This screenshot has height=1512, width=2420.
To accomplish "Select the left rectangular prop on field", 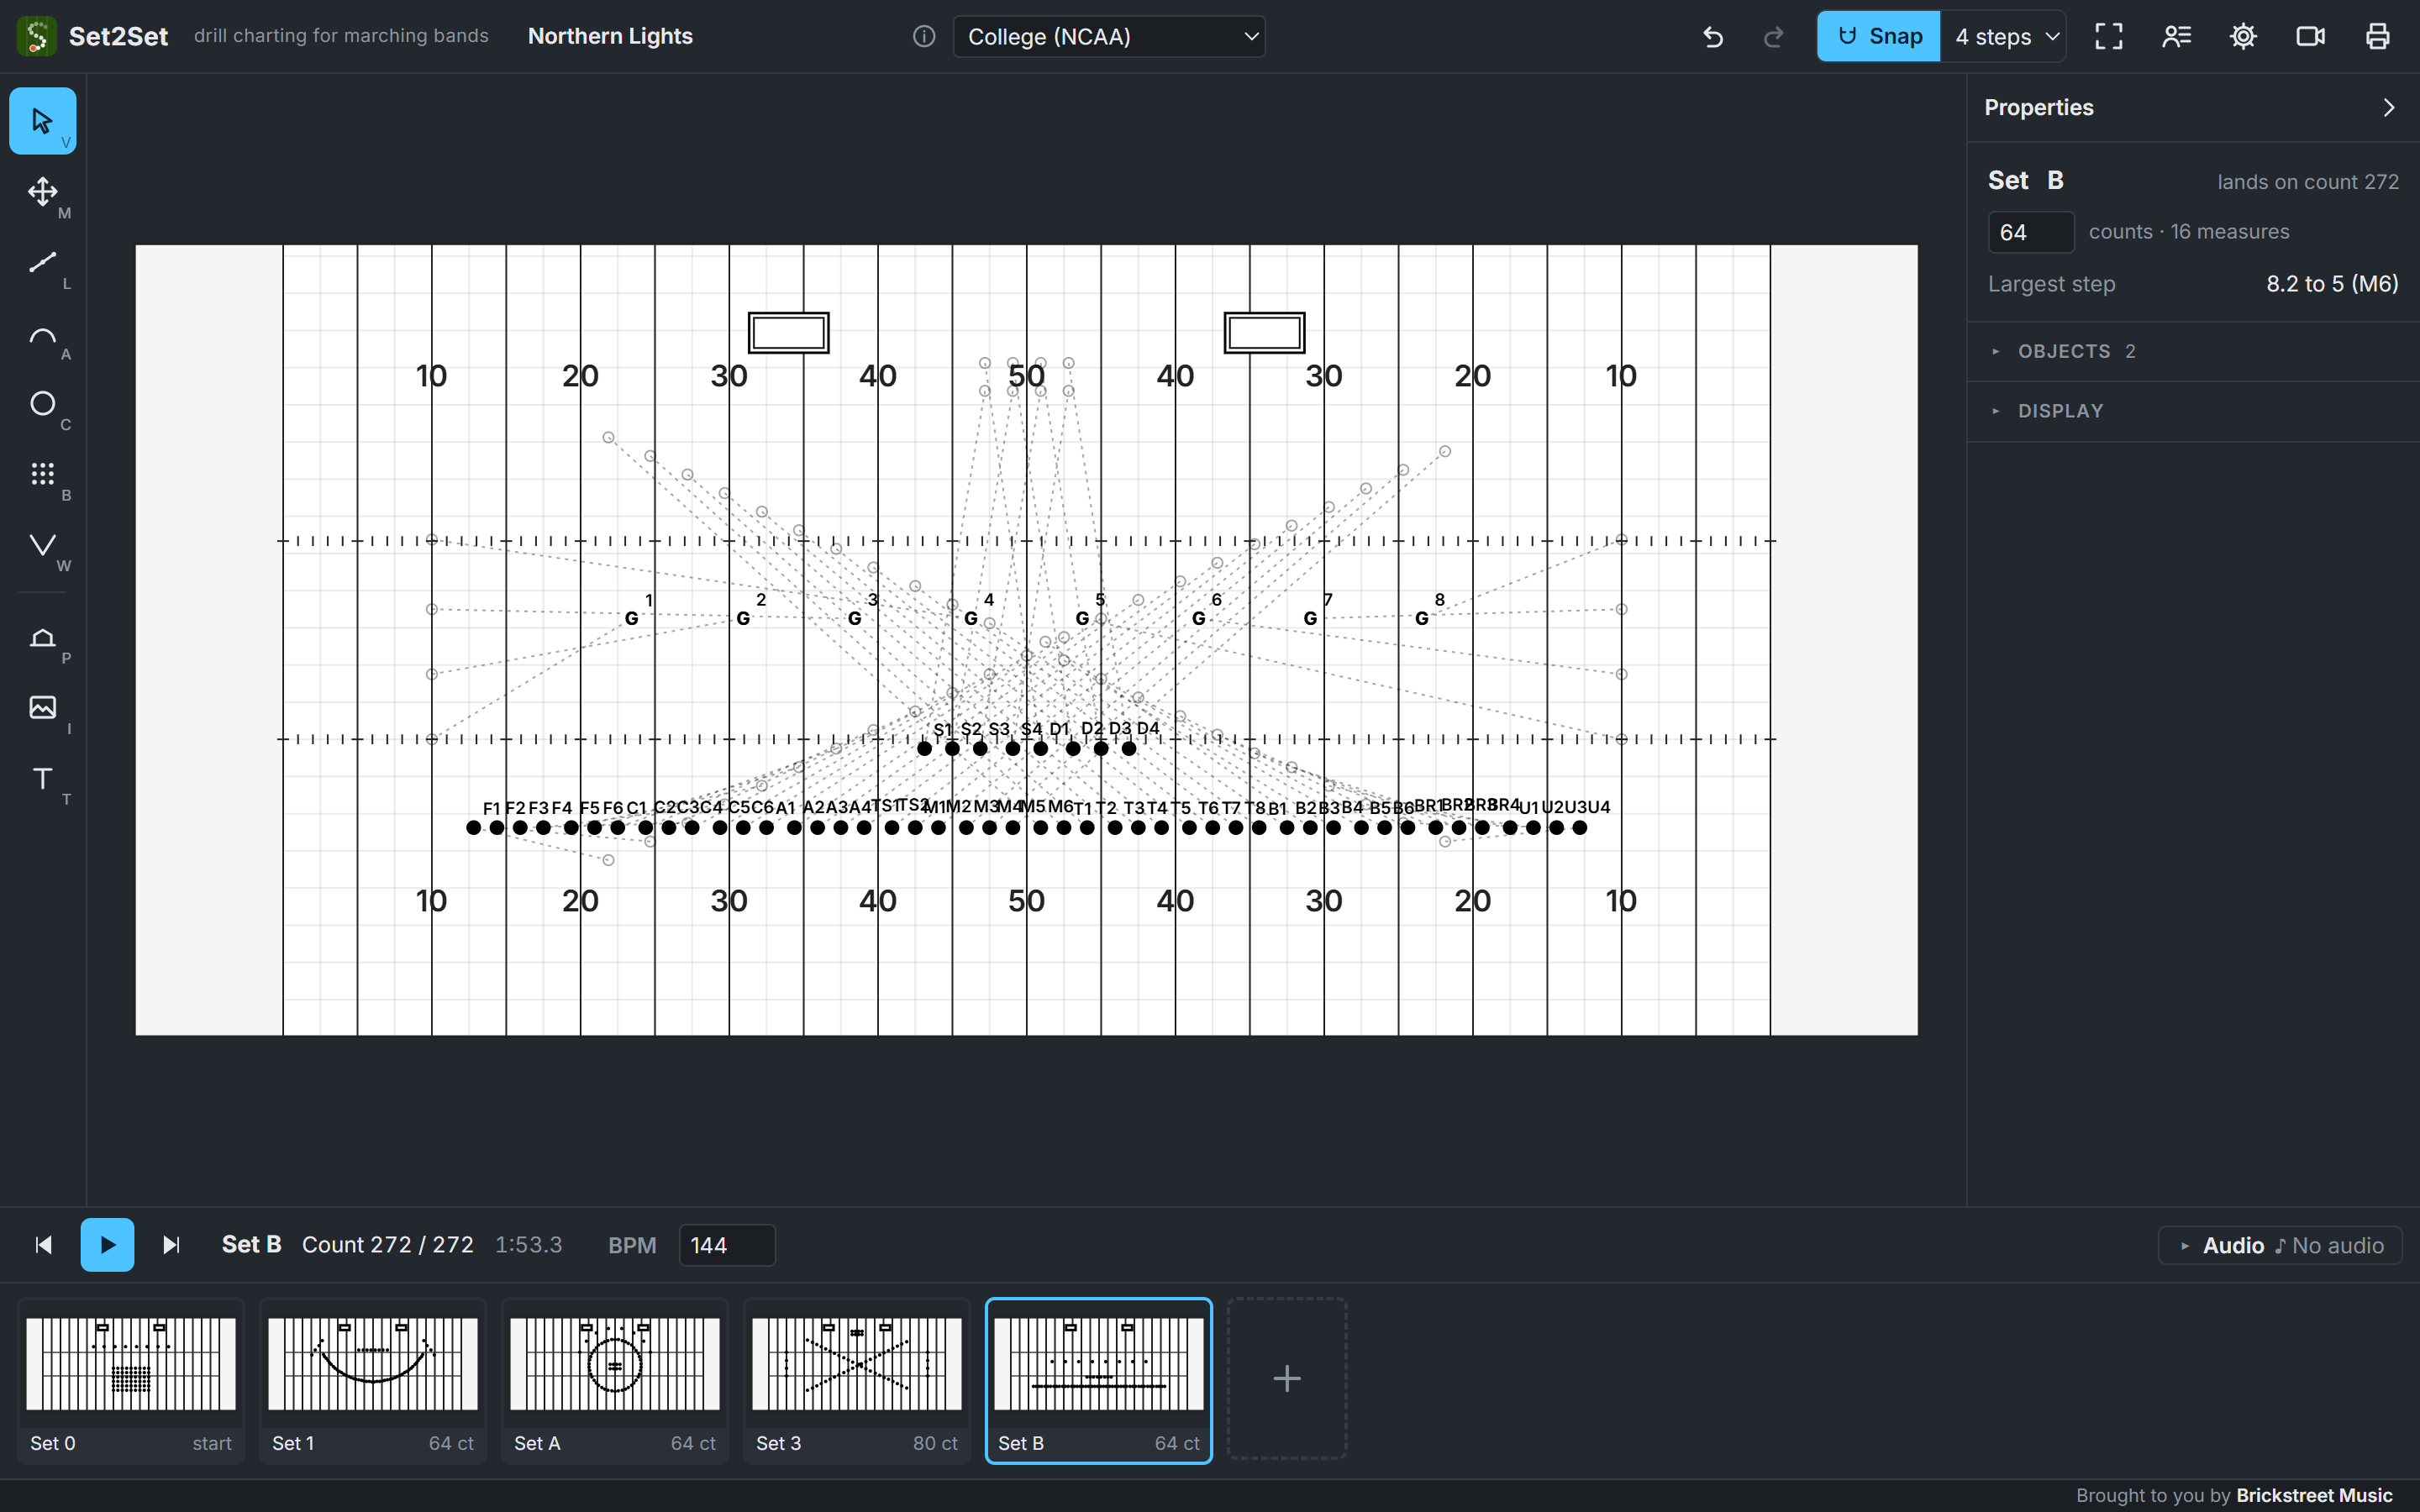I will coord(789,333).
